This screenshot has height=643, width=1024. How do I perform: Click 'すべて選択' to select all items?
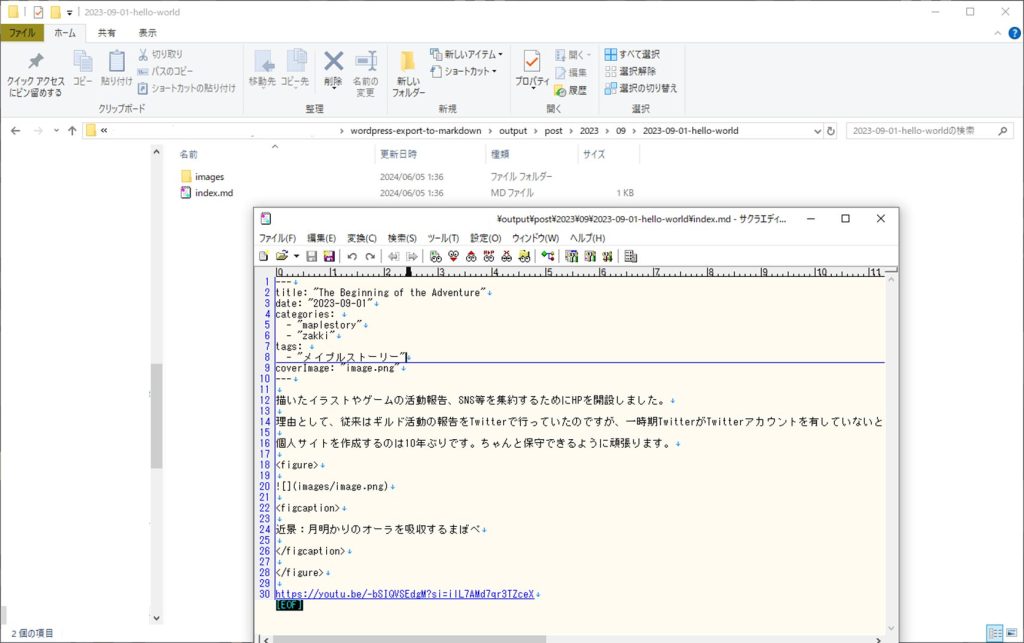(x=631, y=54)
